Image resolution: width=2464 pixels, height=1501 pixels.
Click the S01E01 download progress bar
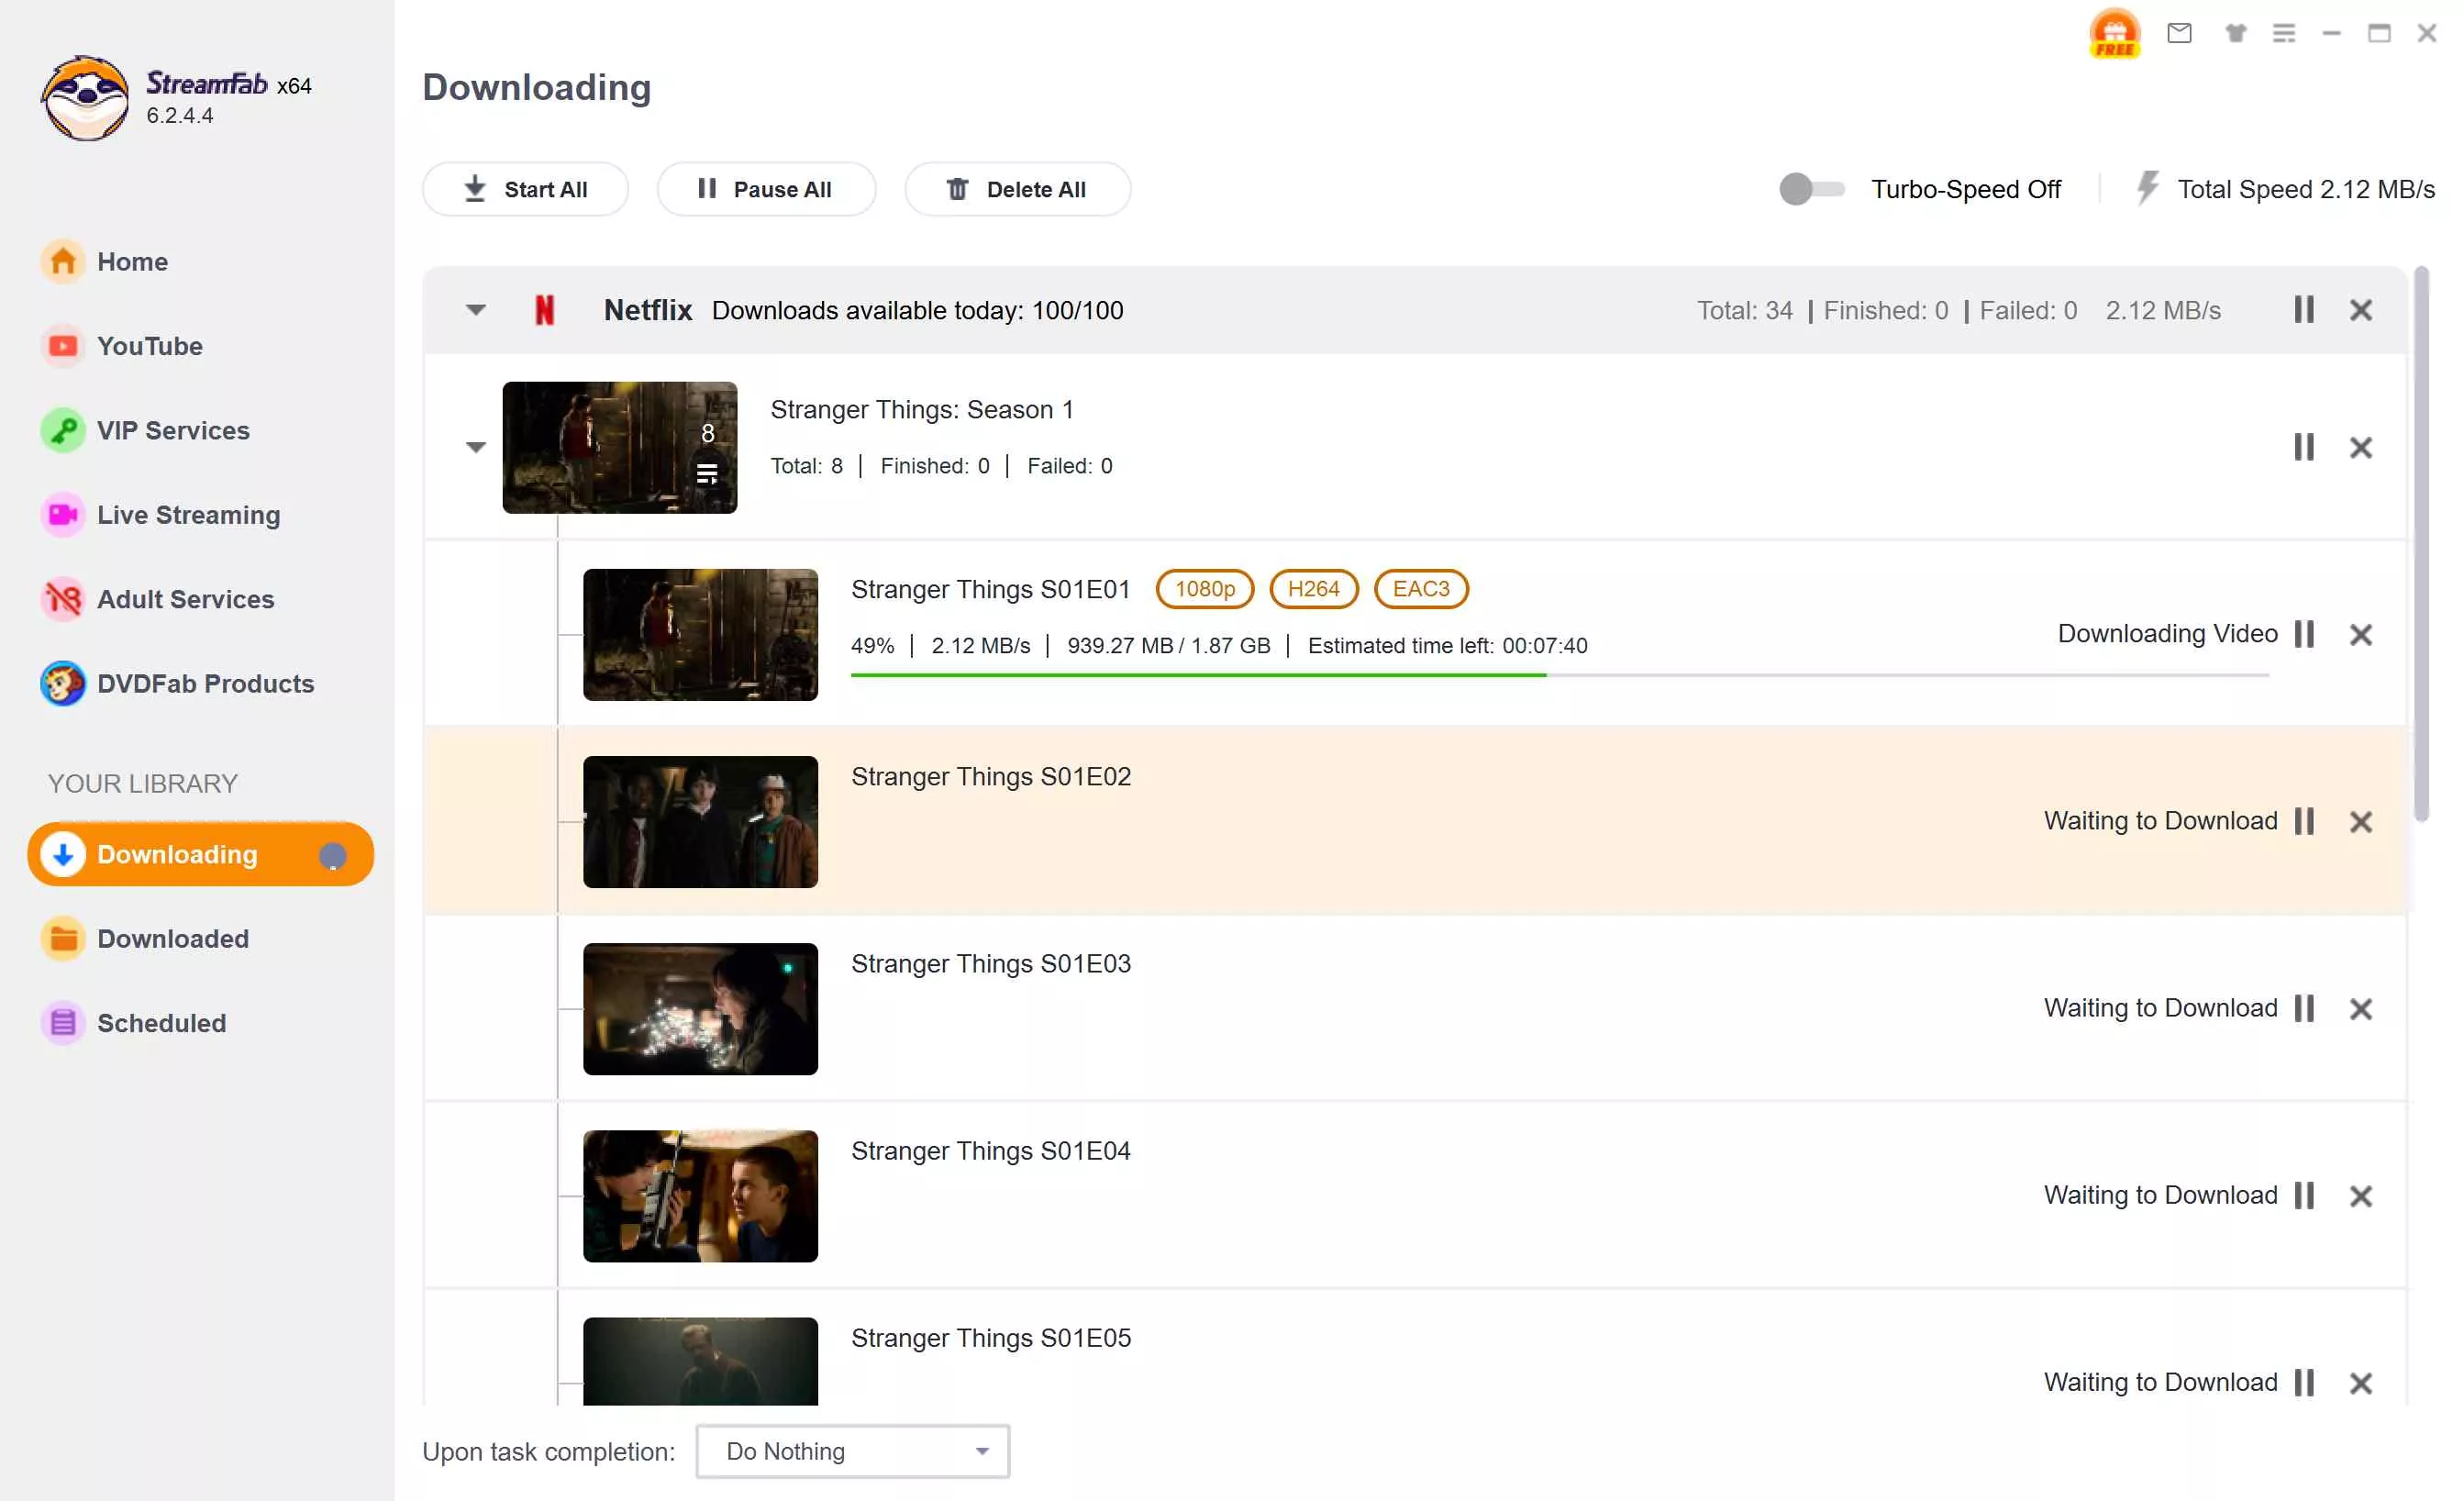point(1559,675)
